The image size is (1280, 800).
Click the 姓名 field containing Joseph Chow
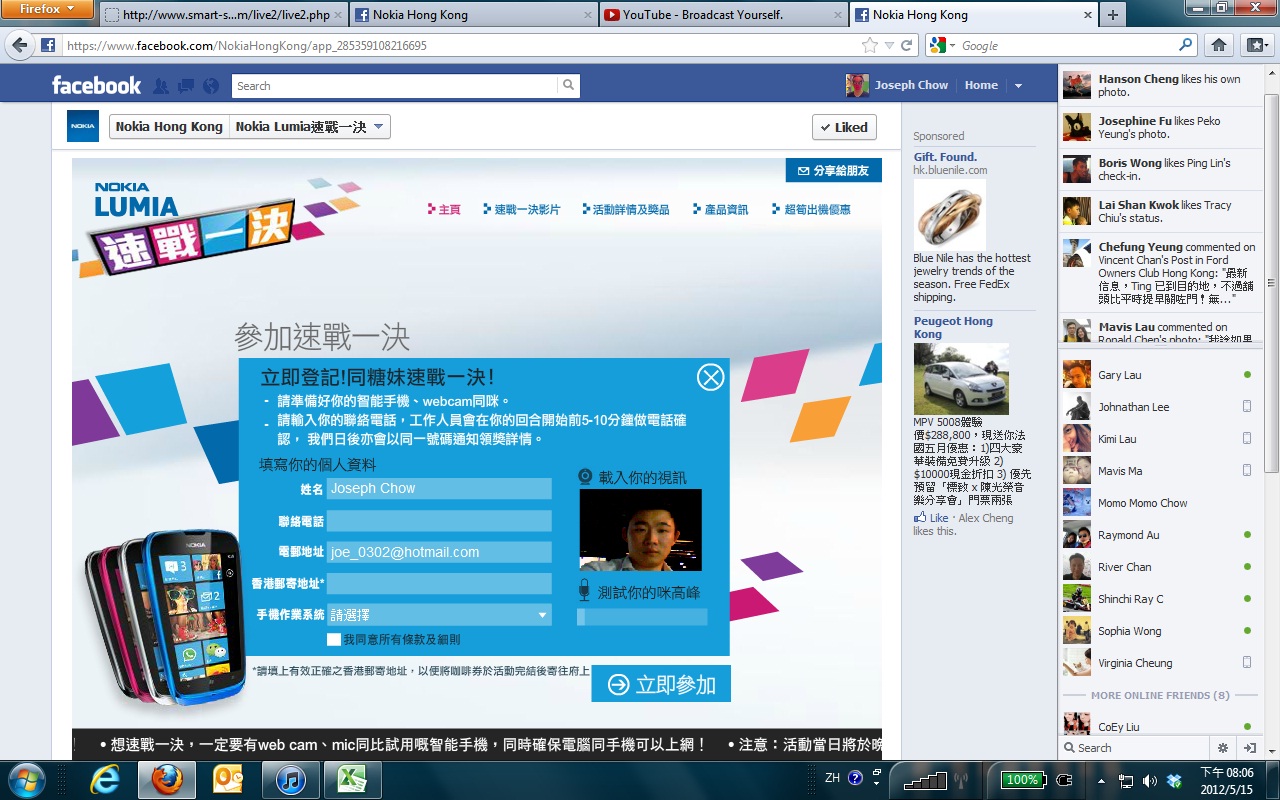click(439, 488)
